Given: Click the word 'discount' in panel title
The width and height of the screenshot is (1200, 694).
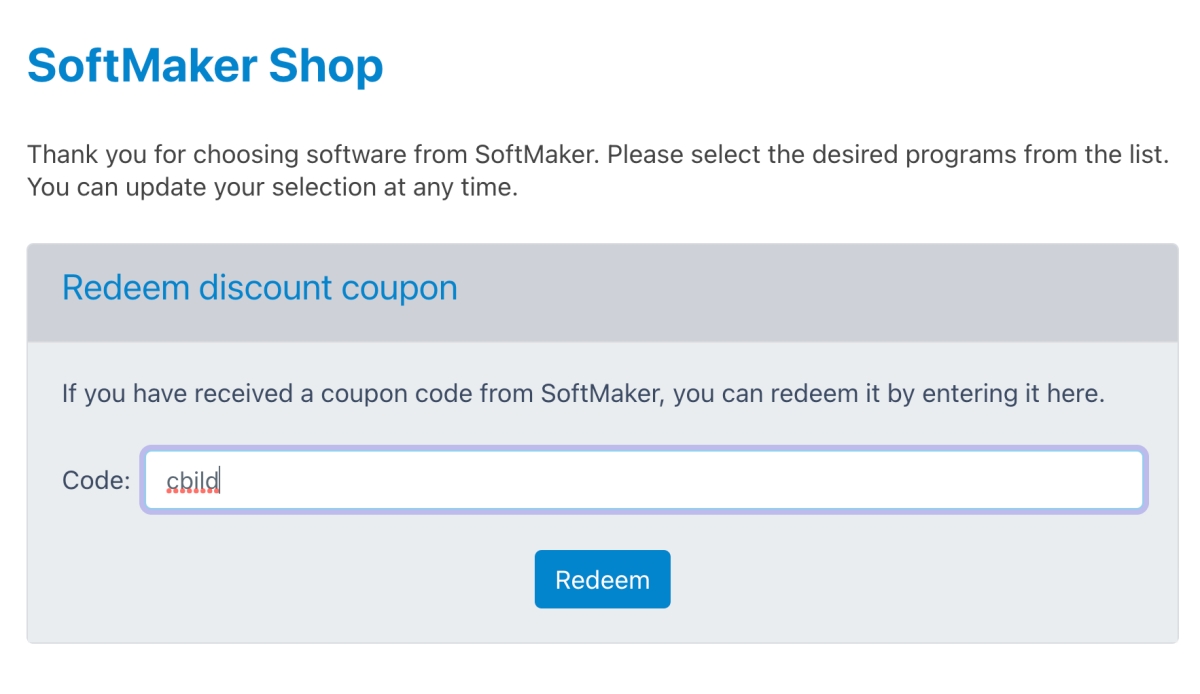Looking at the screenshot, I should tap(265, 288).
